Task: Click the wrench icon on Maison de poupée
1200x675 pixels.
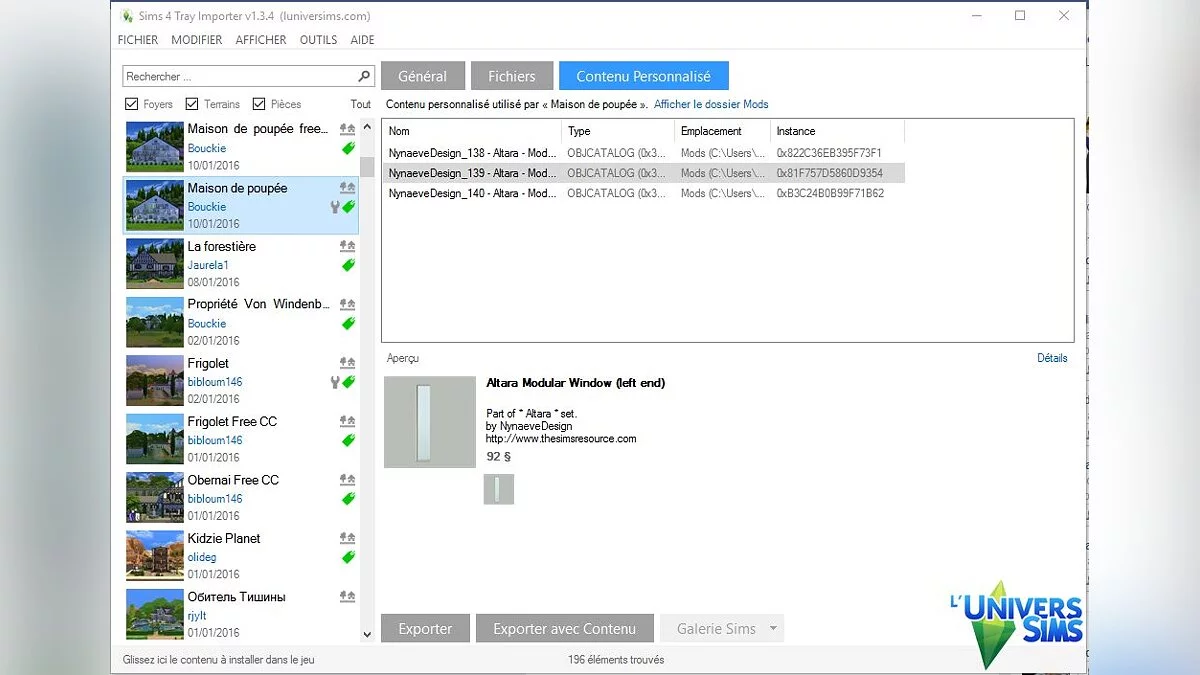Action: pos(334,207)
